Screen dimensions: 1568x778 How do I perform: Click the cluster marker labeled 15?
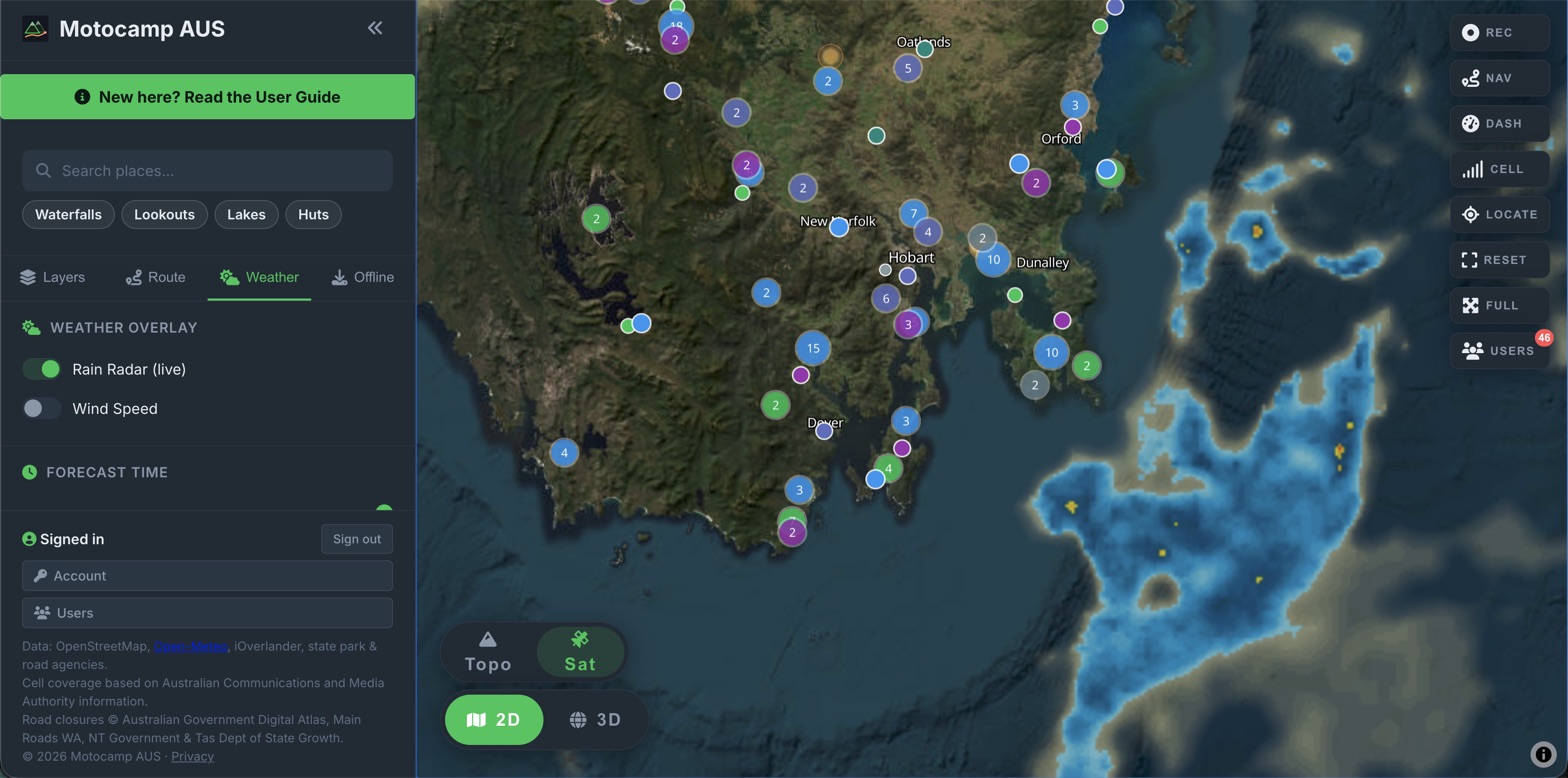(813, 348)
